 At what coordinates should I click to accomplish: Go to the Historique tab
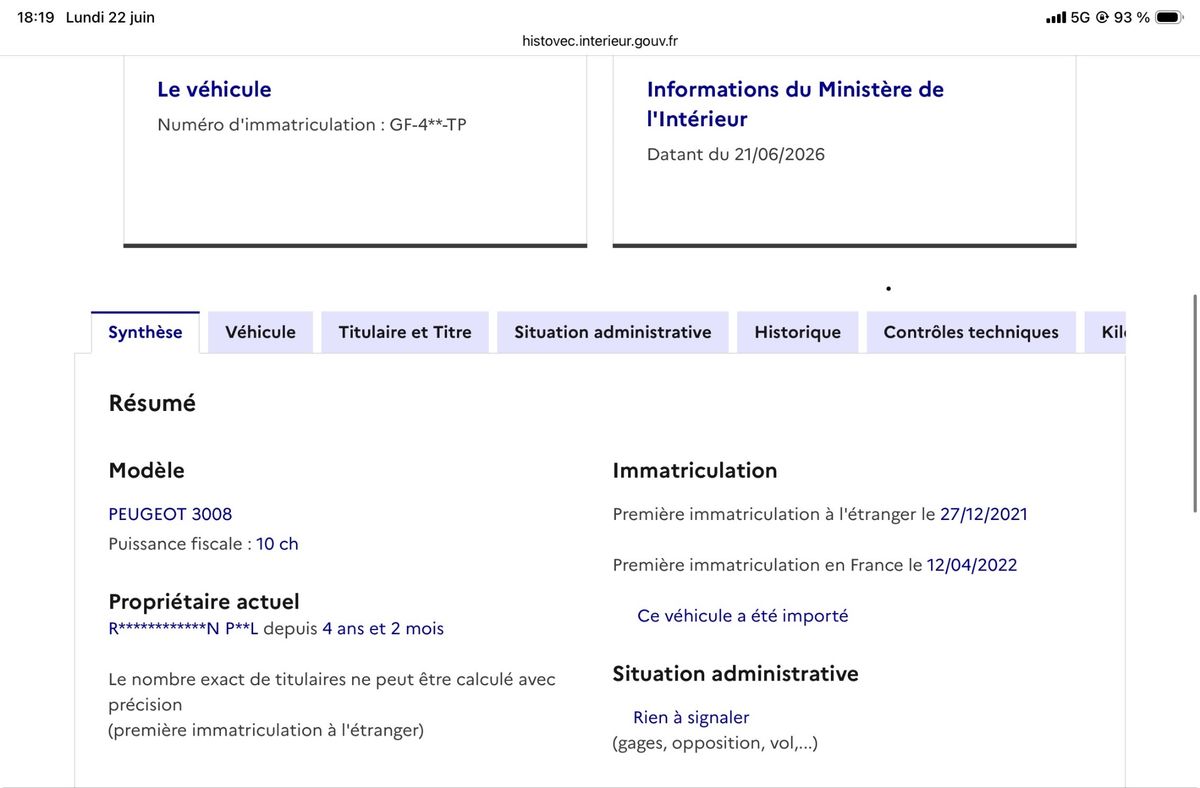pos(797,332)
